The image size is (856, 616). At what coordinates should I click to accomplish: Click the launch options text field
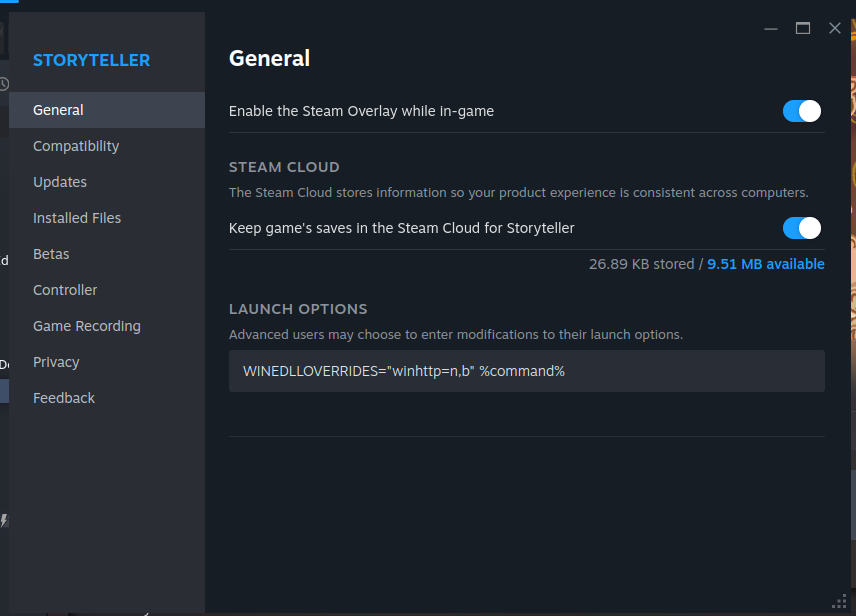pos(526,371)
